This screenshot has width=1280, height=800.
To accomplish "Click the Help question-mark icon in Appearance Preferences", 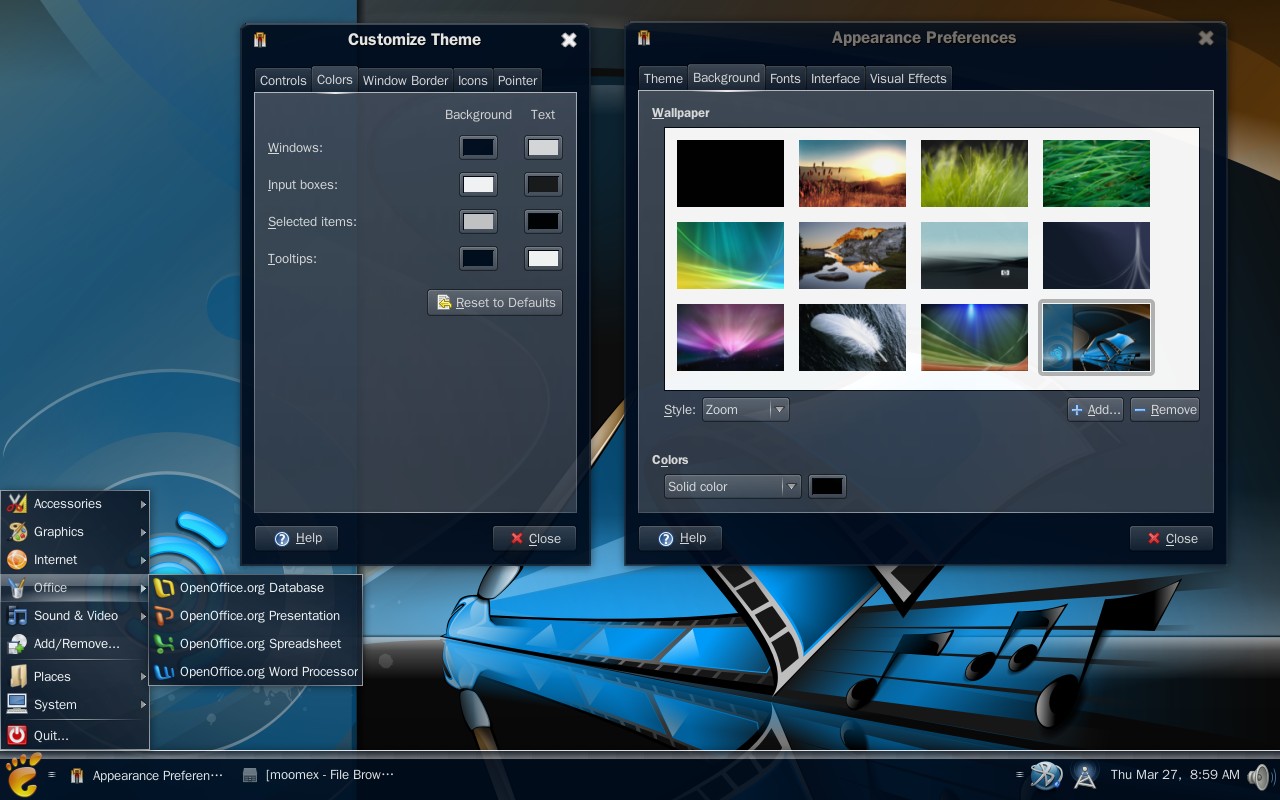I will click(668, 538).
